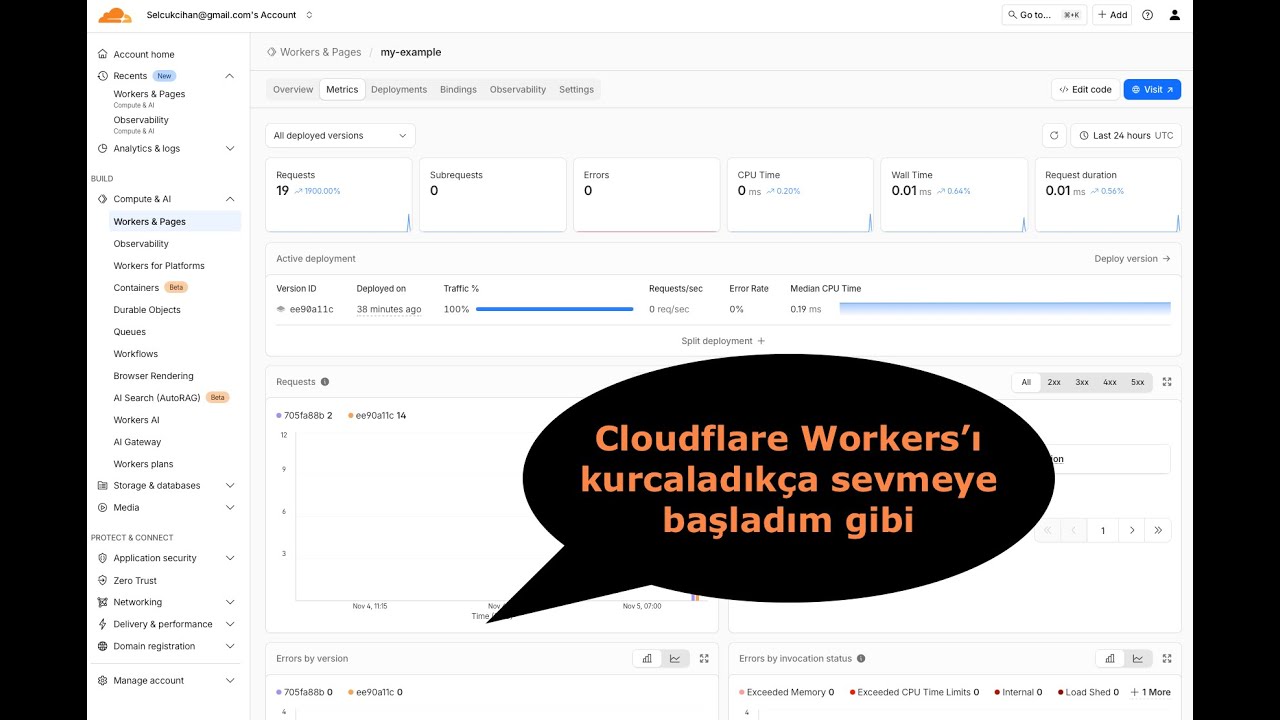This screenshot has height=720, width=1280.
Task: Click Deploy version link
Action: tap(1132, 258)
